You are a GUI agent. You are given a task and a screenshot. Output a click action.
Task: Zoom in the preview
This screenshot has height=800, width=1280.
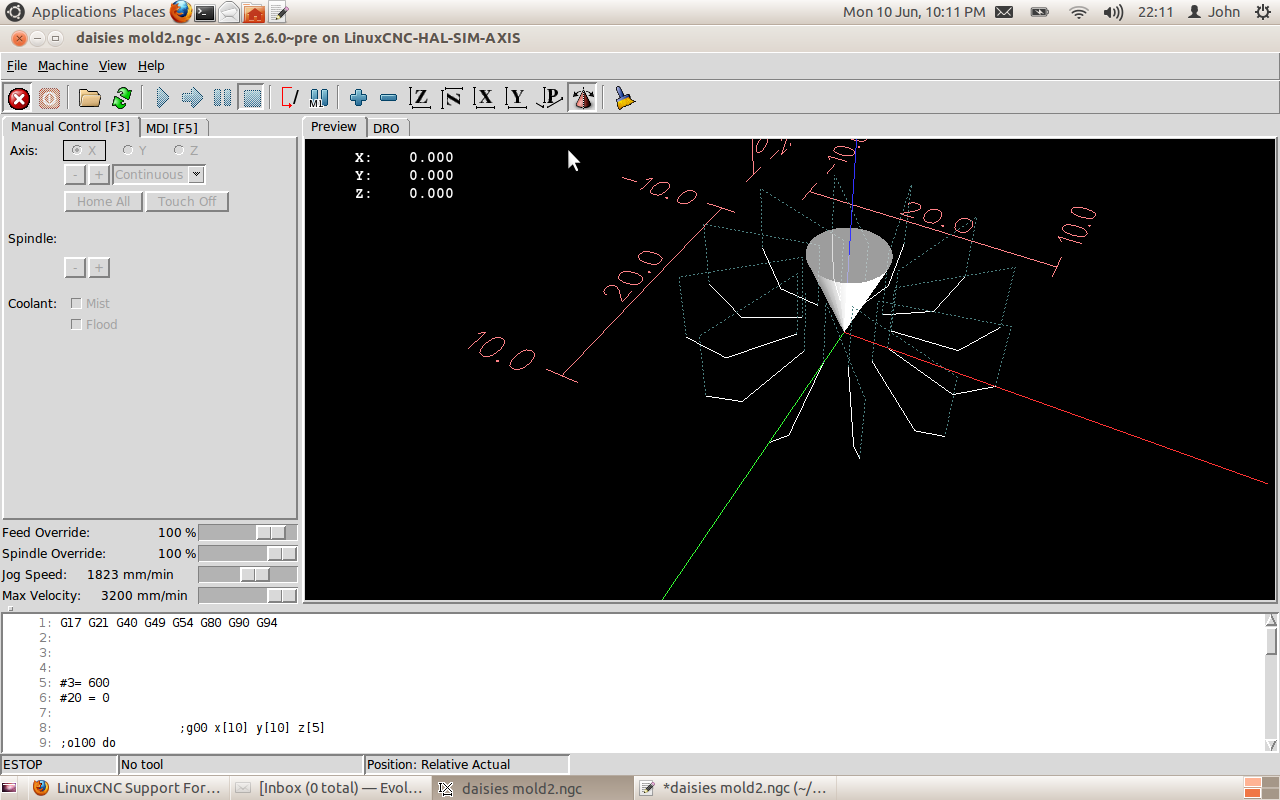point(359,98)
